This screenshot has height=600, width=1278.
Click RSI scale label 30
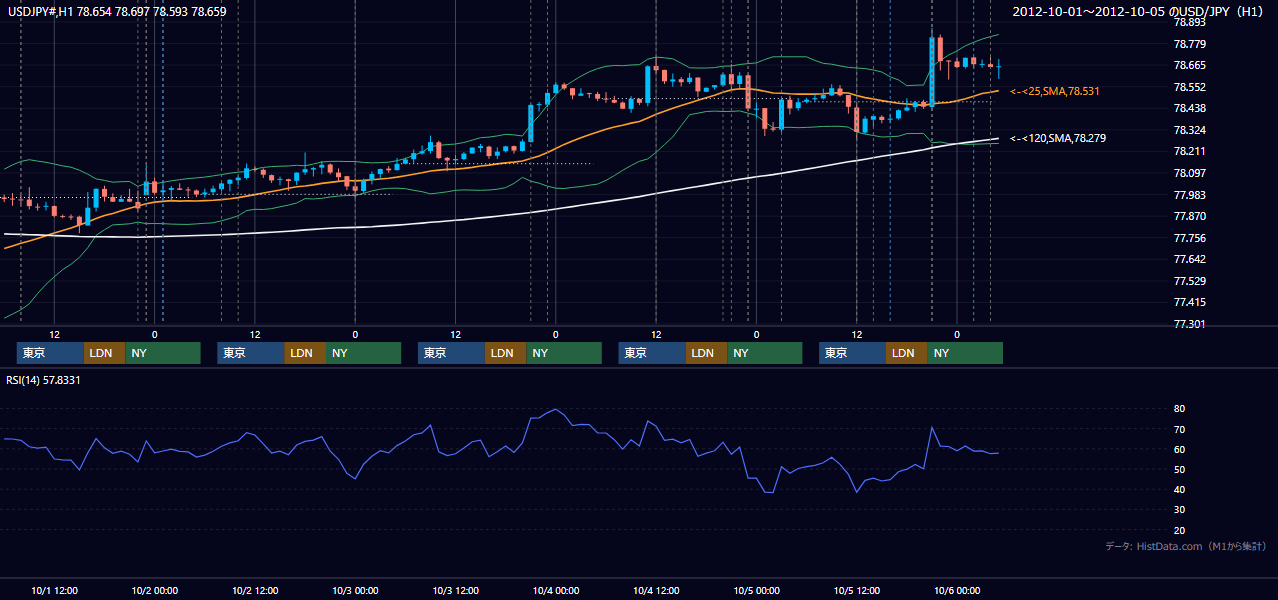[1179, 509]
